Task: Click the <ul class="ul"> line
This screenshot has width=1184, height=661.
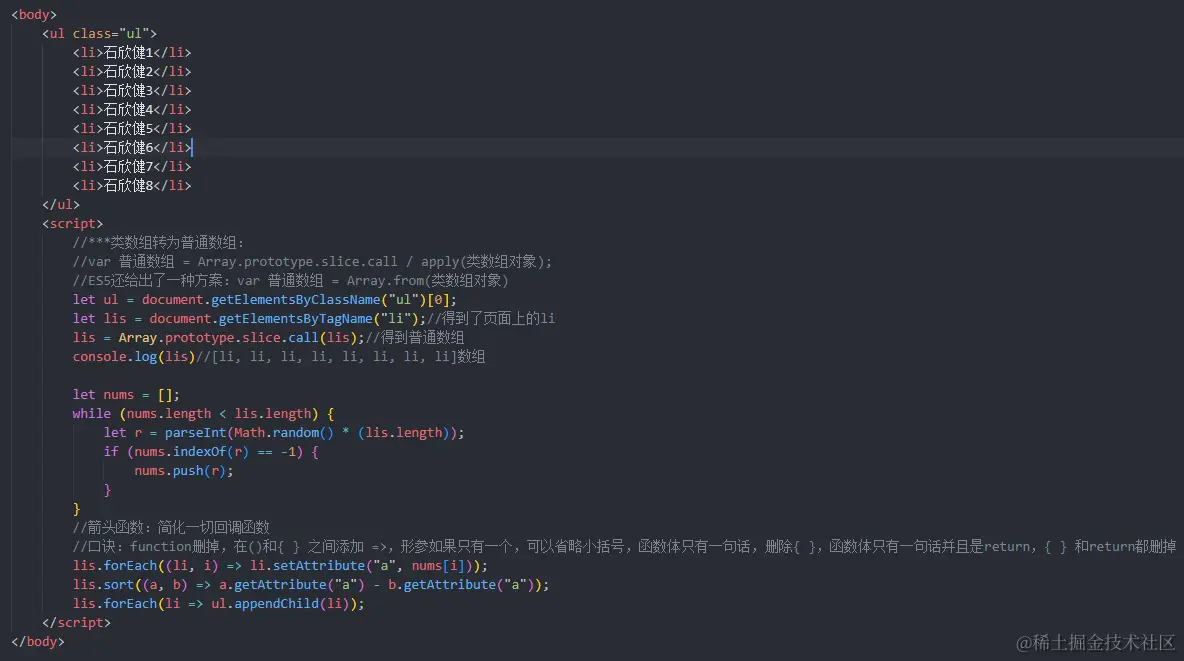Action: (100, 33)
